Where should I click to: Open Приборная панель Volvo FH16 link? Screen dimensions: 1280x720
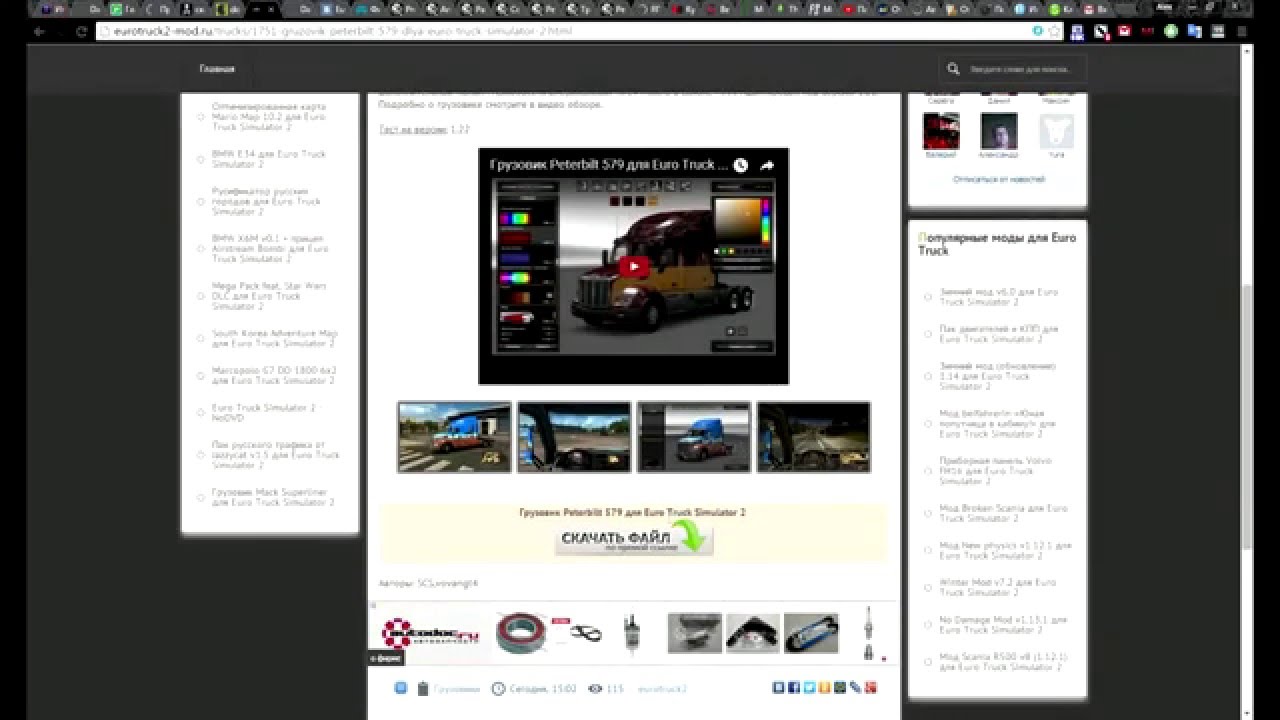click(x=995, y=470)
